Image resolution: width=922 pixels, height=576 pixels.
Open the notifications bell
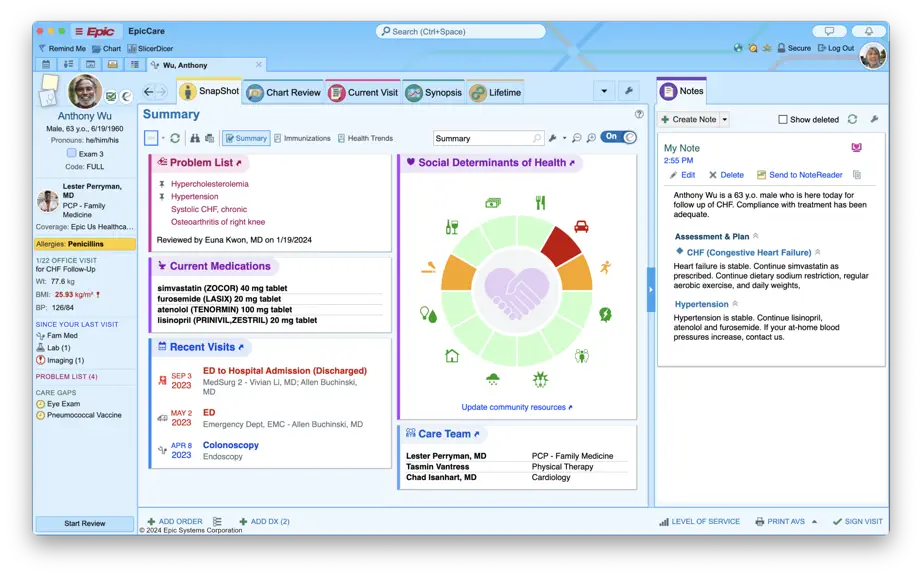click(x=868, y=31)
